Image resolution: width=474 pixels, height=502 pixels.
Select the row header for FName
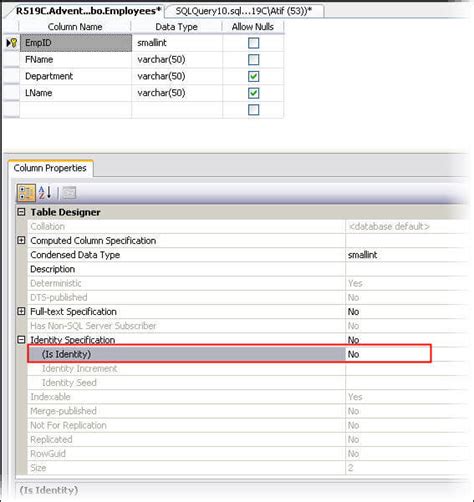[x=12, y=60]
